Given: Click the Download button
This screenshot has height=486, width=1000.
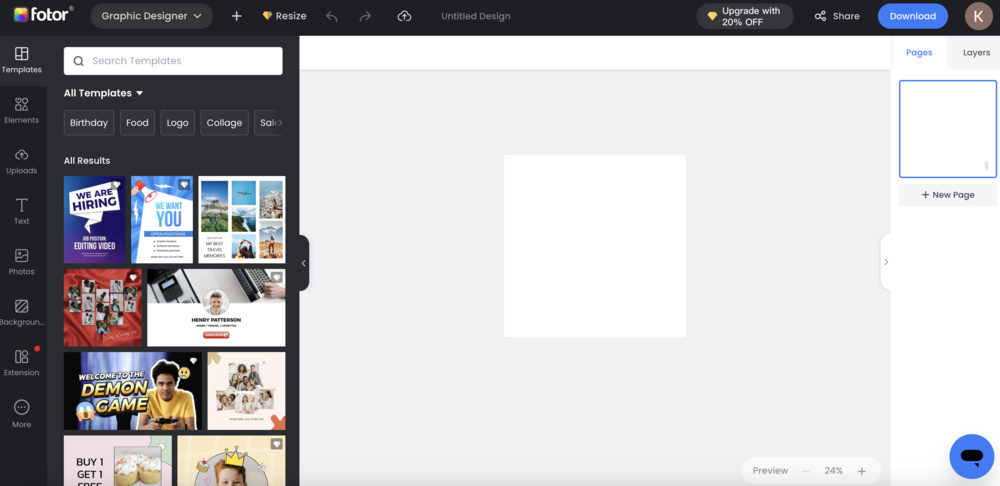Looking at the screenshot, I should point(912,16).
